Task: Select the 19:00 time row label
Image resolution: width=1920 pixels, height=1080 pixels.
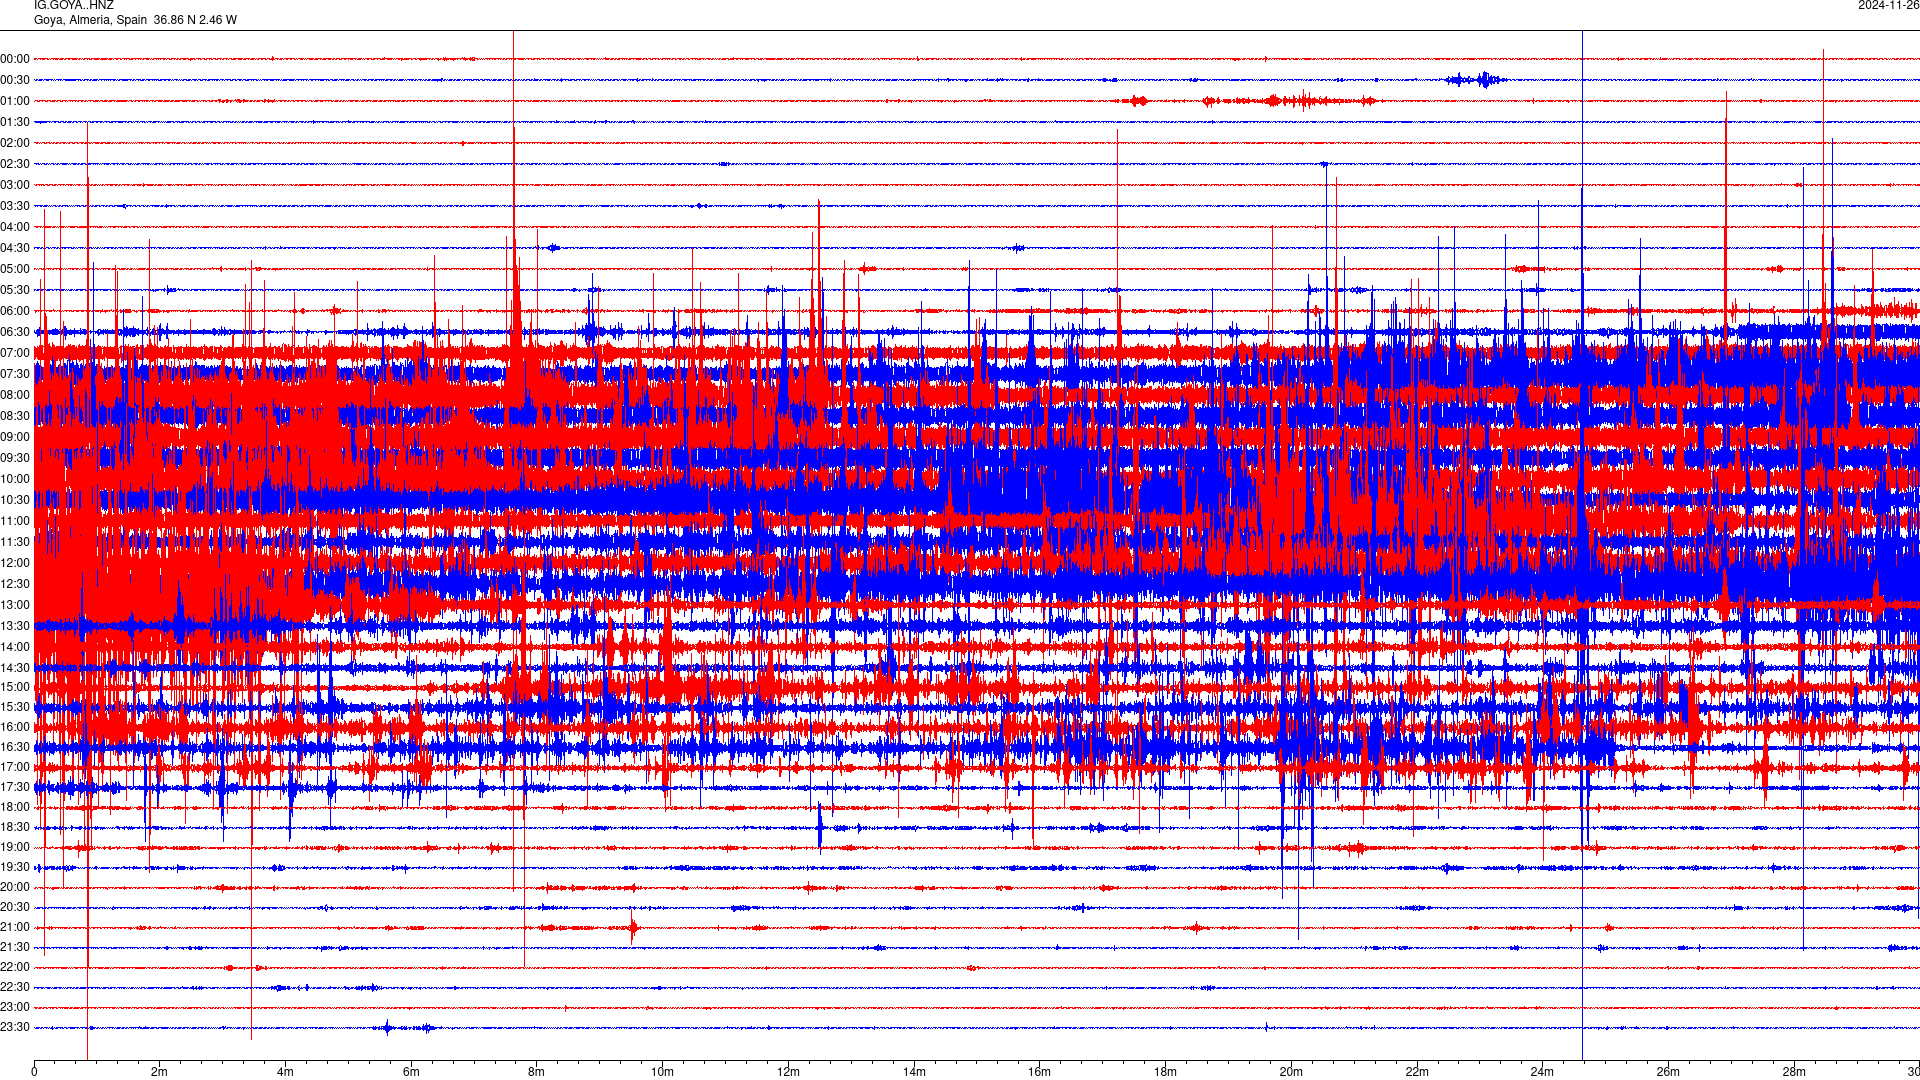Action: 15,847
